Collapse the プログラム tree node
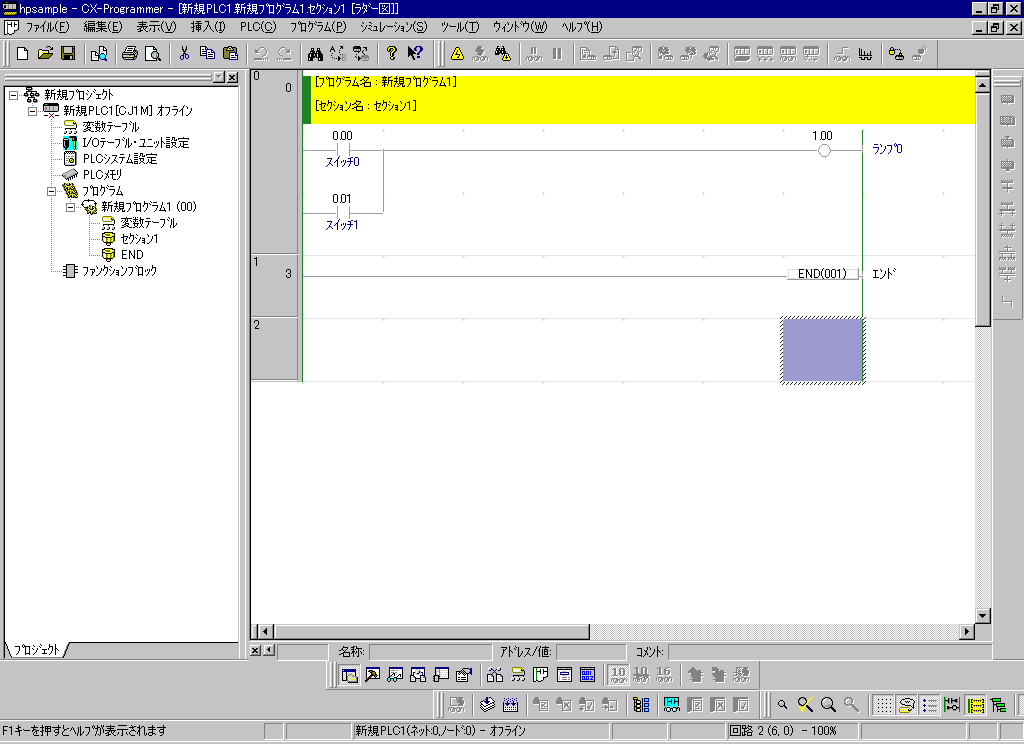The height and width of the screenshot is (744, 1024). point(51,191)
